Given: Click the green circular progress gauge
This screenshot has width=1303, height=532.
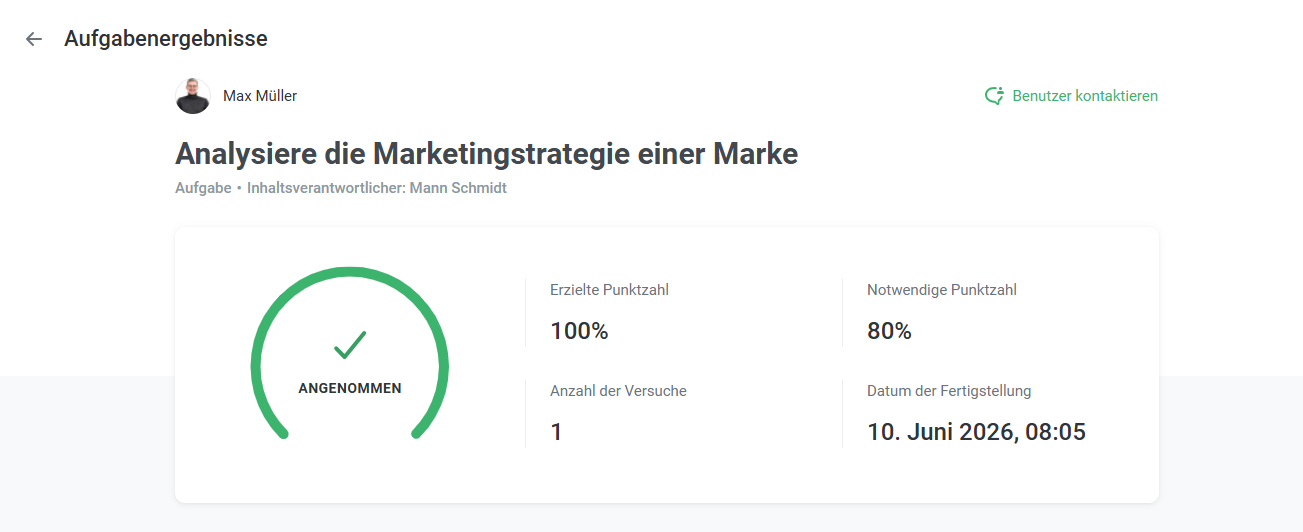Looking at the screenshot, I should (x=350, y=355).
